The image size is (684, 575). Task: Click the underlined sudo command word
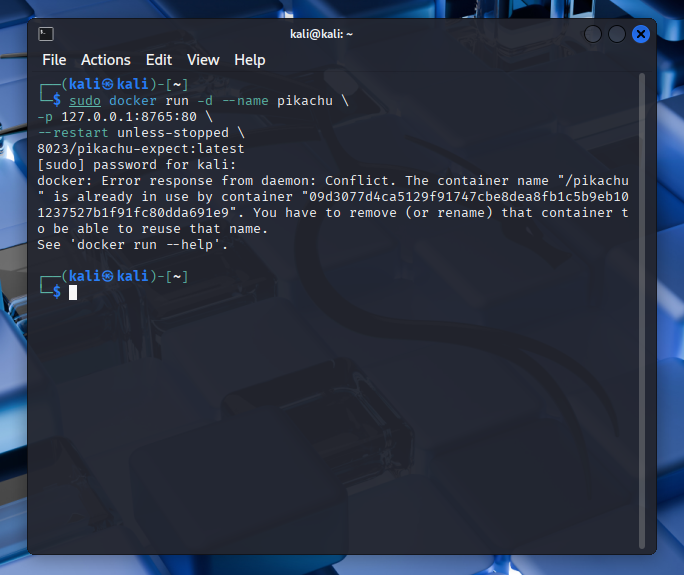(85, 101)
